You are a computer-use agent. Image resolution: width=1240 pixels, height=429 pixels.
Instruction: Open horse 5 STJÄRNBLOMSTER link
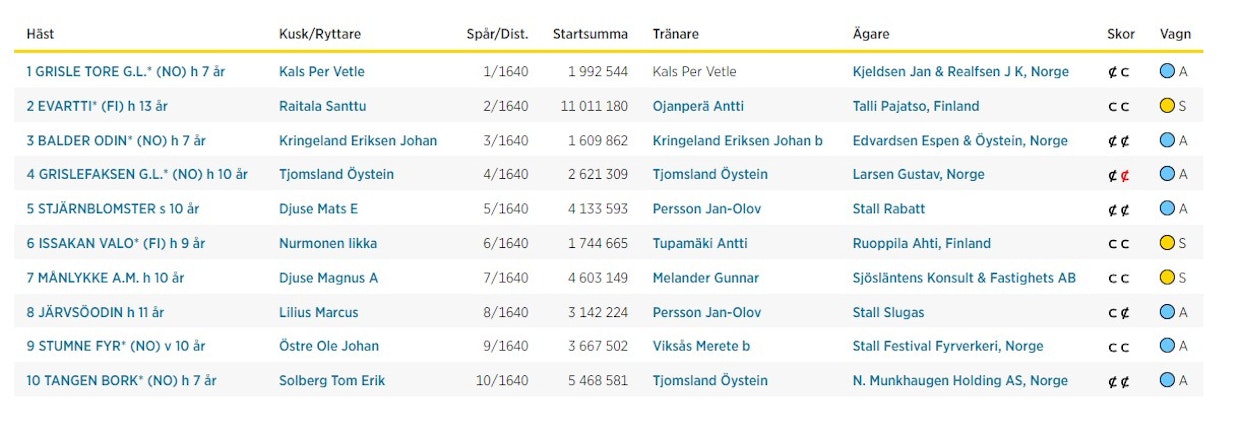click(112, 209)
